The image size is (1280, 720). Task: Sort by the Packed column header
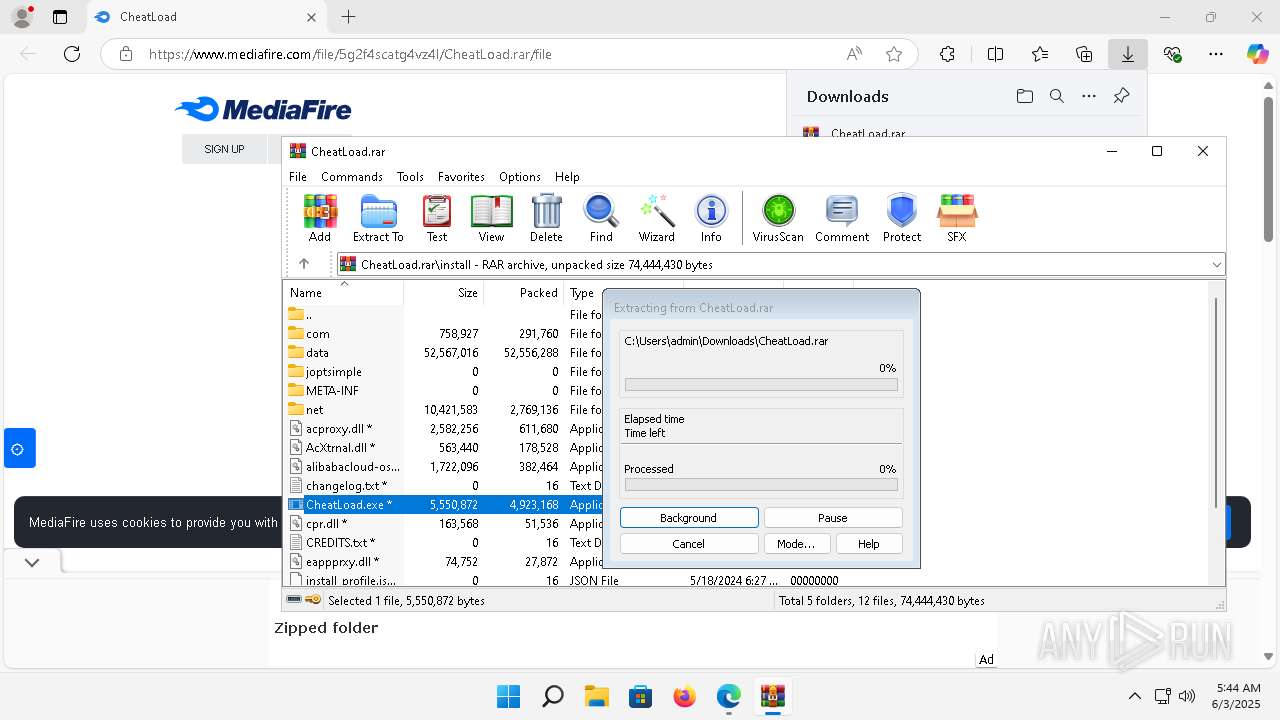(x=524, y=293)
